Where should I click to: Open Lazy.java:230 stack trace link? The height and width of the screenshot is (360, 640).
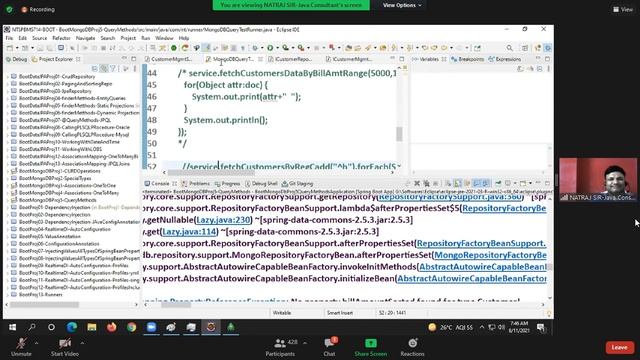click(x=223, y=220)
